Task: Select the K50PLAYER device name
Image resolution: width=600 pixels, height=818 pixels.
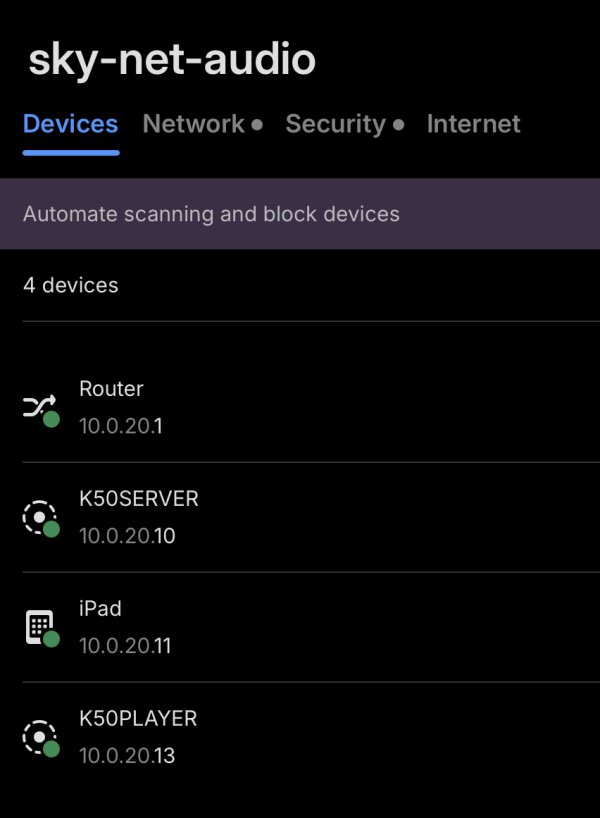Action: click(x=138, y=719)
